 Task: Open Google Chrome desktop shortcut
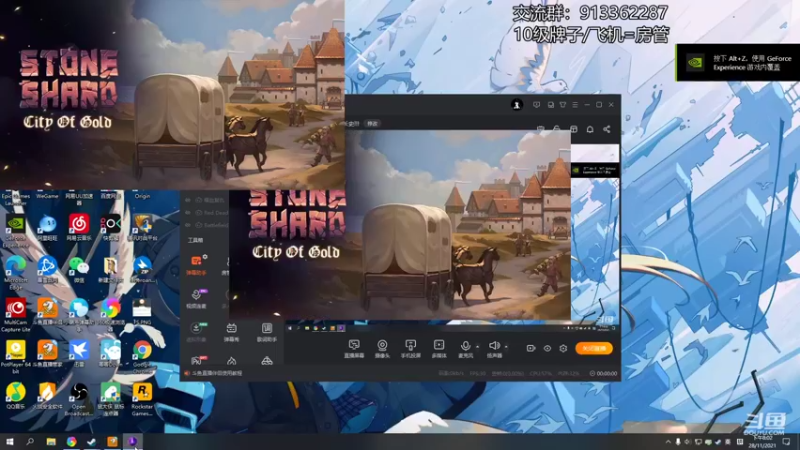click(142, 357)
